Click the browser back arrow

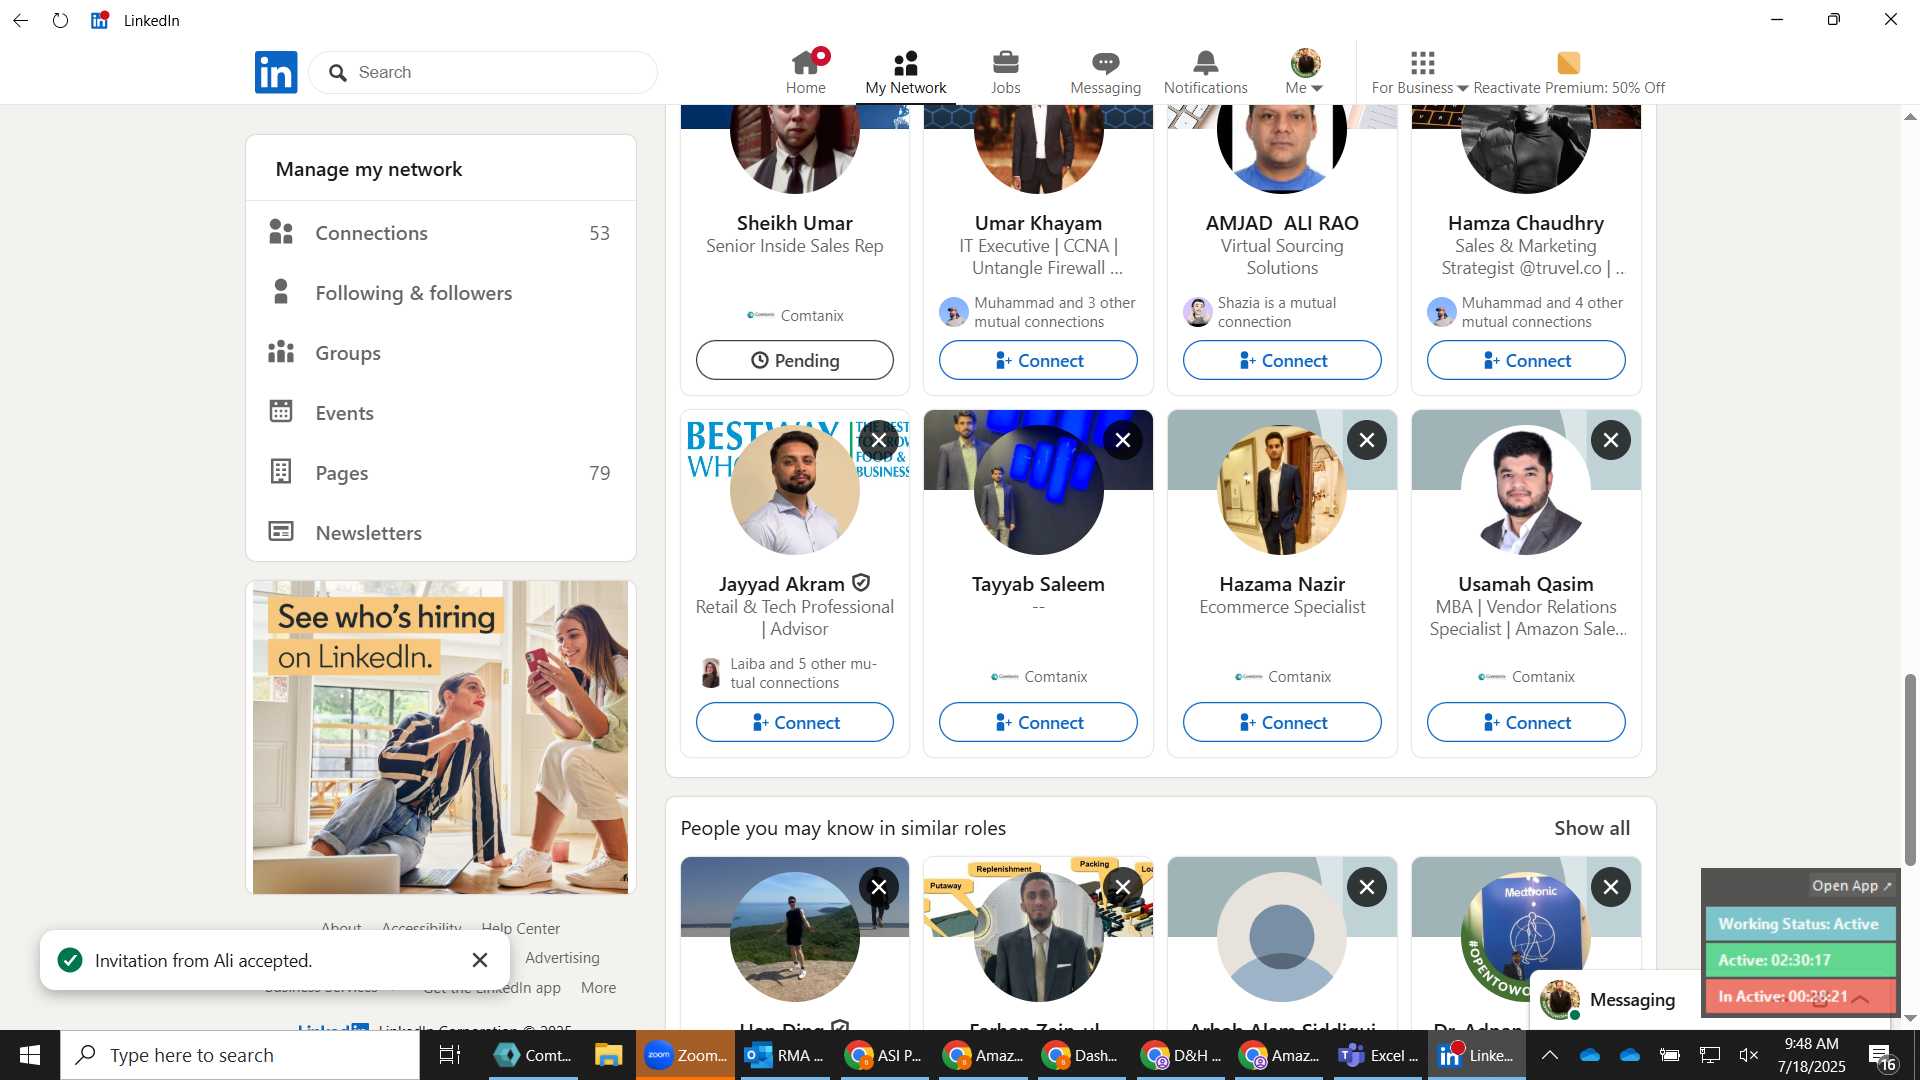[x=21, y=20]
